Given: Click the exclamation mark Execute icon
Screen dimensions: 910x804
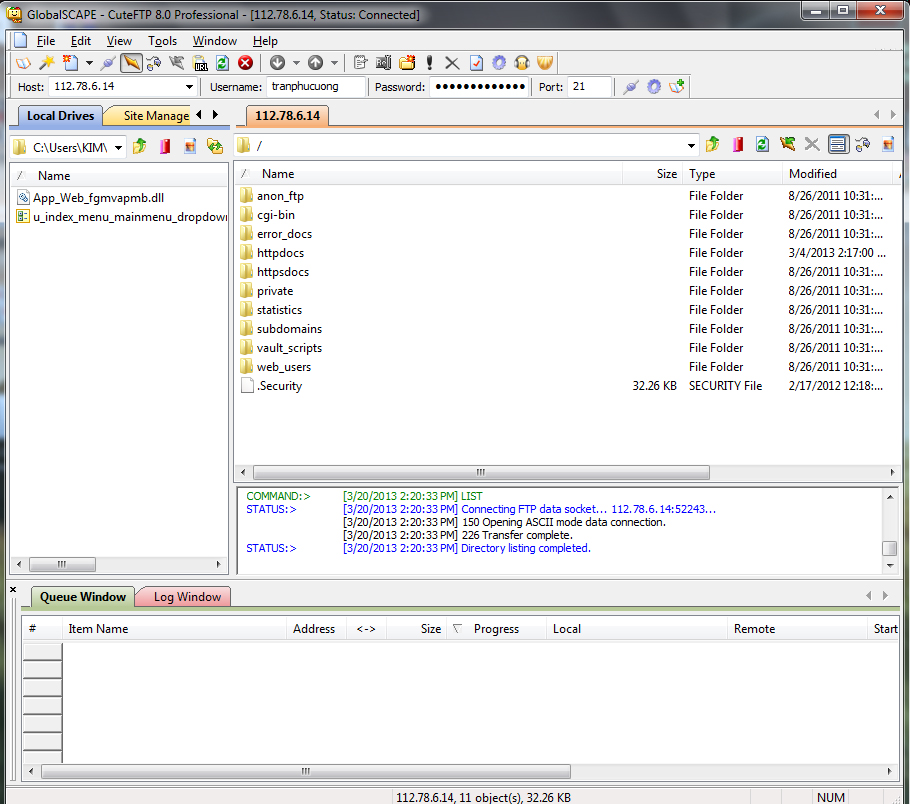Looking at the screenshot, I should click(x=429, y=63).
